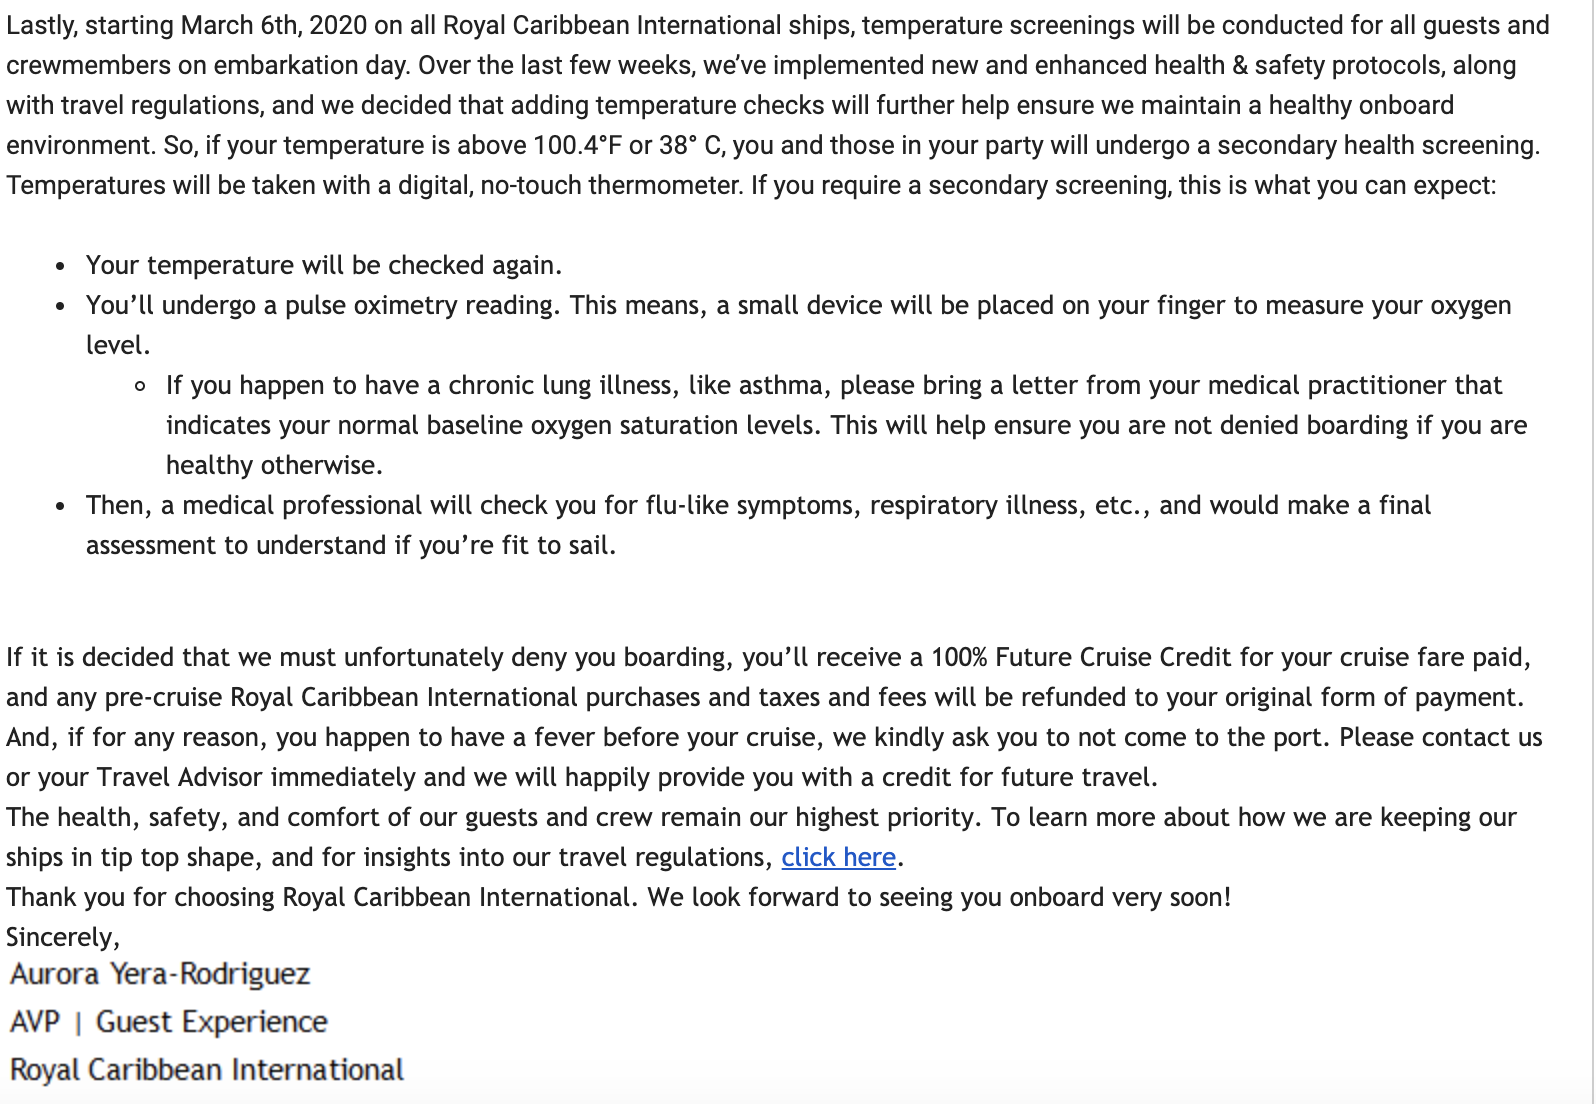This screenshot has height=1104, width=1596.
Task: Click the medical professional check bullet text
Action: pyautogui.click(x=758, y=525)
